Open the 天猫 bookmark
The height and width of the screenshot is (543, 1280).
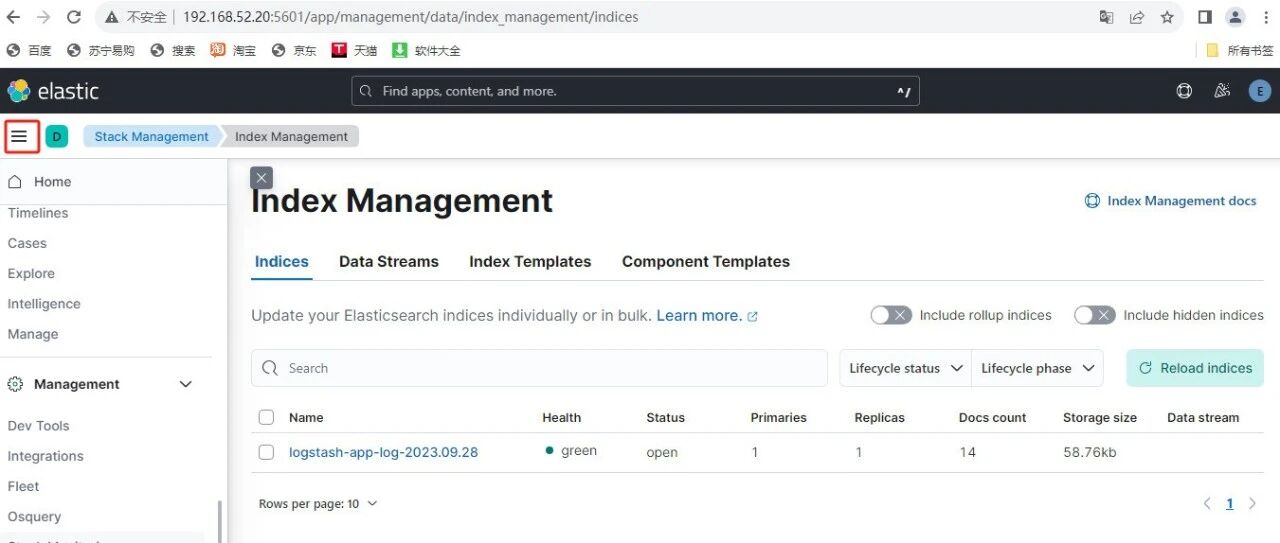point(354,50)
